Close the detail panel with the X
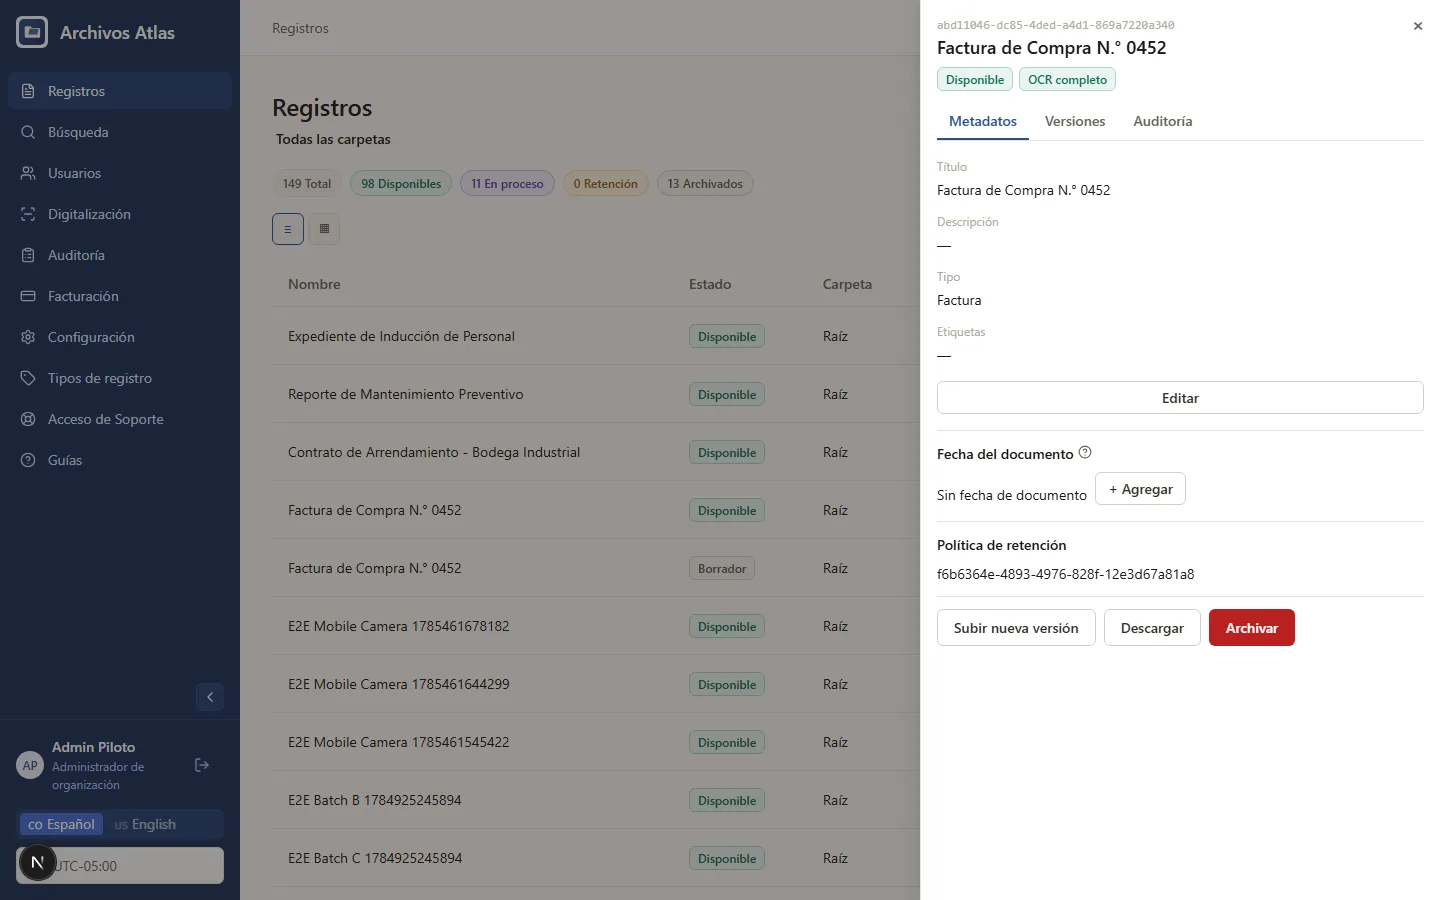Viewport: 1440px width, 900px height. point(1418,26)
